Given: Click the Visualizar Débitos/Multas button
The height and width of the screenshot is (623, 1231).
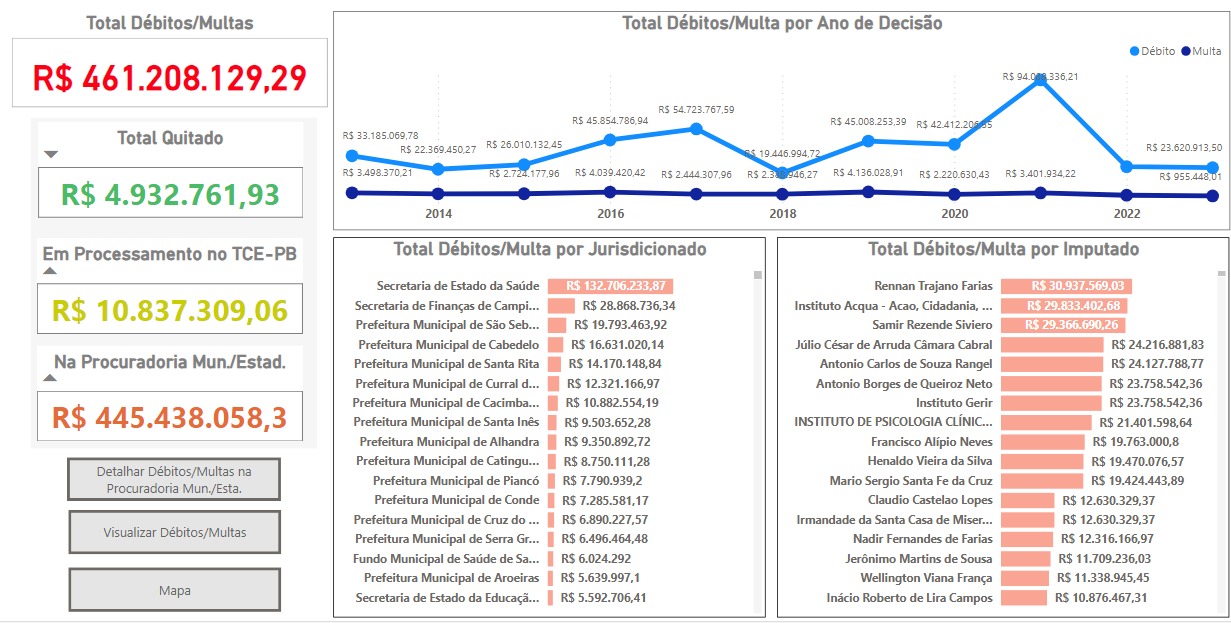Looking at the screenshot, I should [174, 532].
